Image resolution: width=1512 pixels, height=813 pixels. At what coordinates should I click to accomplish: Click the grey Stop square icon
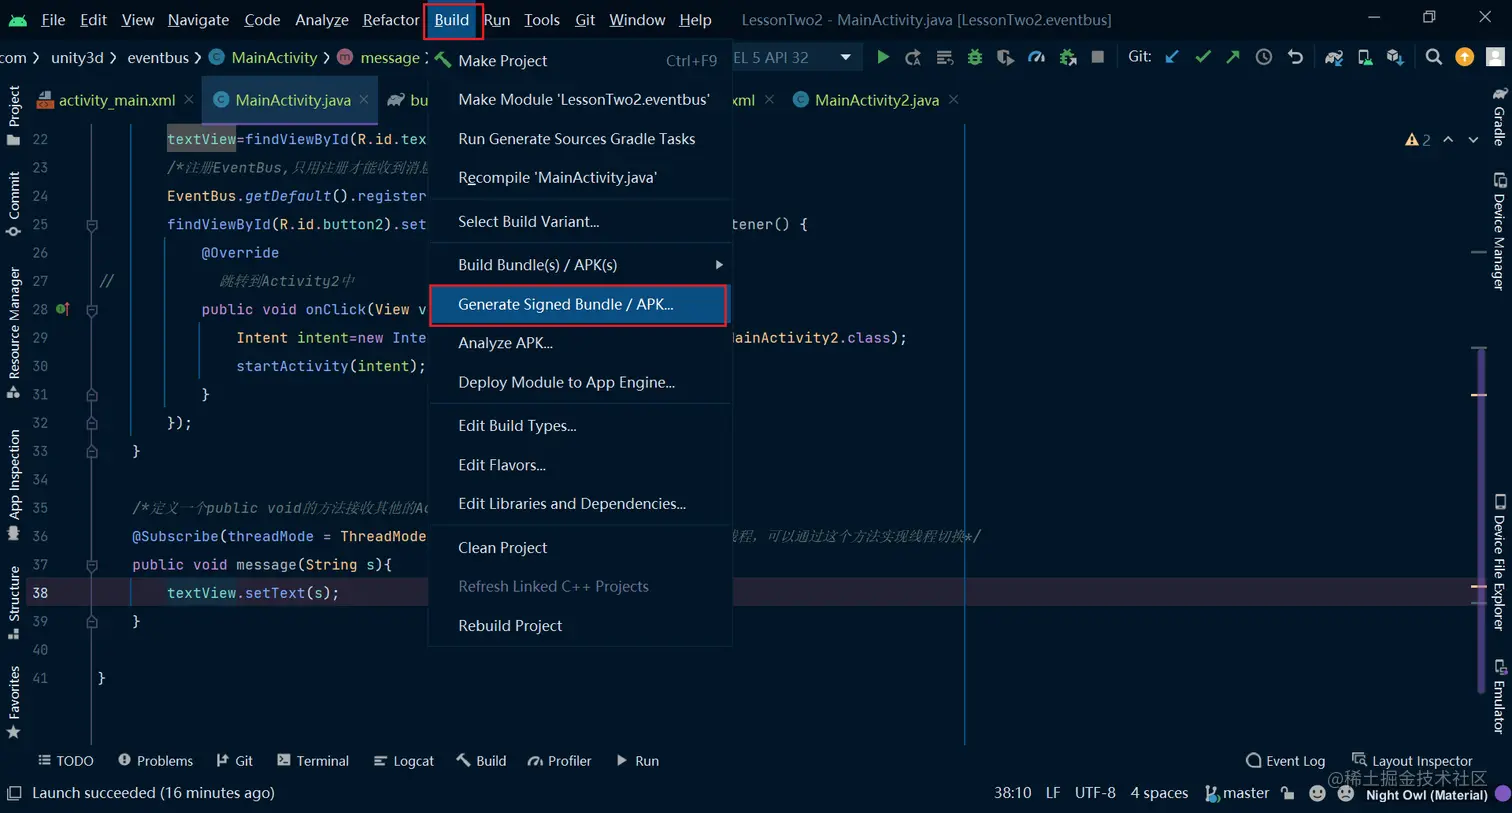click(1098, 57)
